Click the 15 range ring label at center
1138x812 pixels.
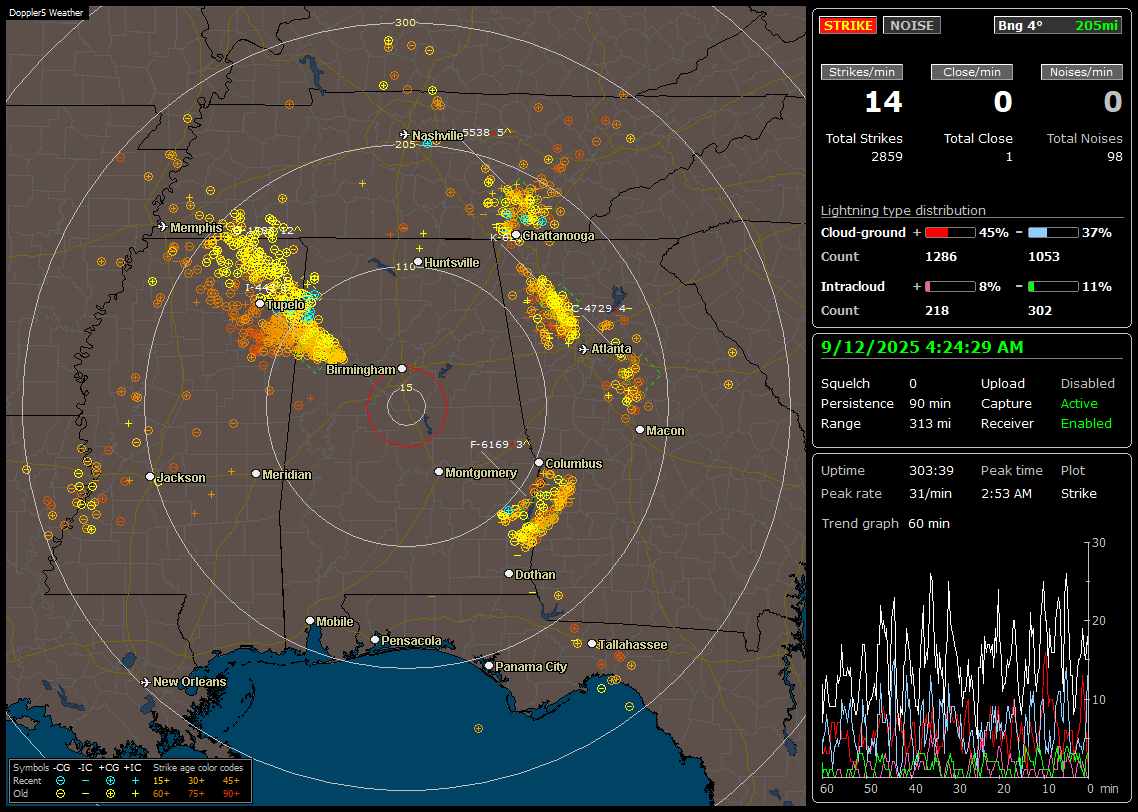coord(406,387)
